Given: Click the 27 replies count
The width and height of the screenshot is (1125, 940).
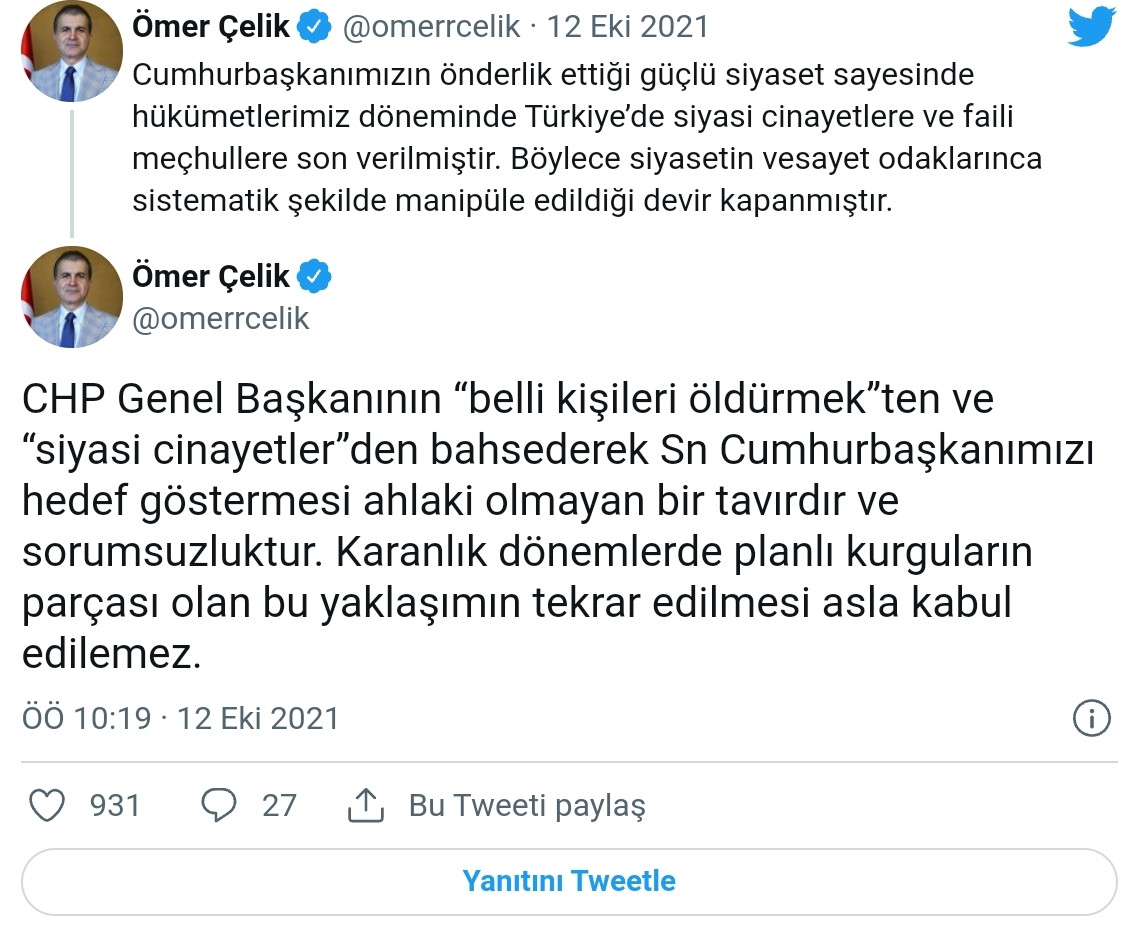Looking at the screenshot, I should tap(281, 804).
